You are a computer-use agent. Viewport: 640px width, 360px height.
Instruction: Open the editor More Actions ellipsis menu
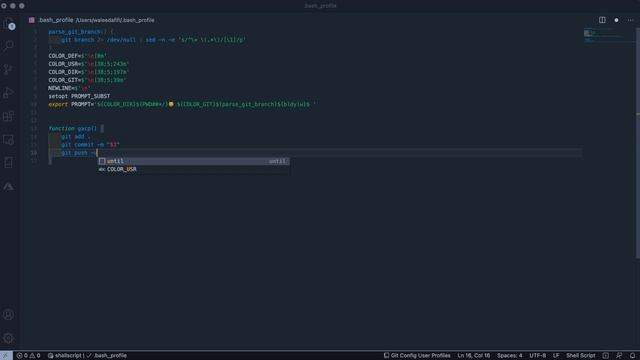click(x=631, y=20)
